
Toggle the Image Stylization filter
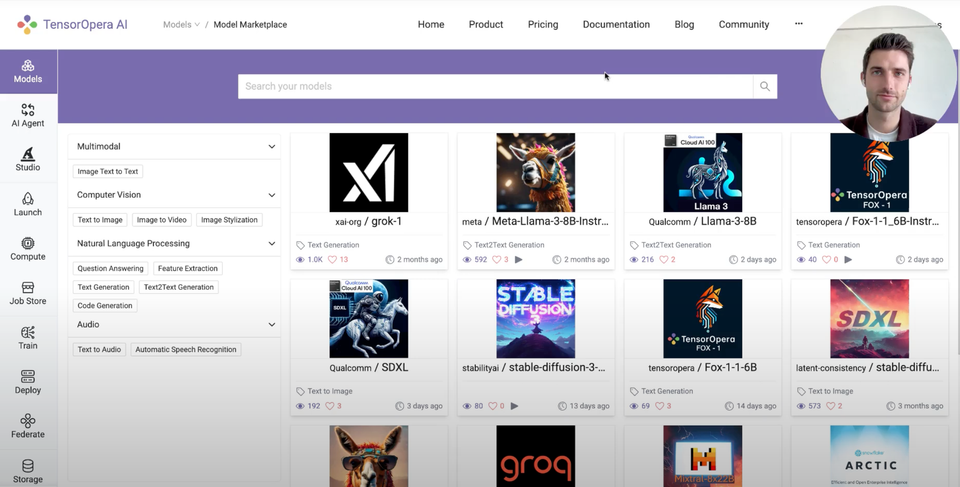point(230,220)
